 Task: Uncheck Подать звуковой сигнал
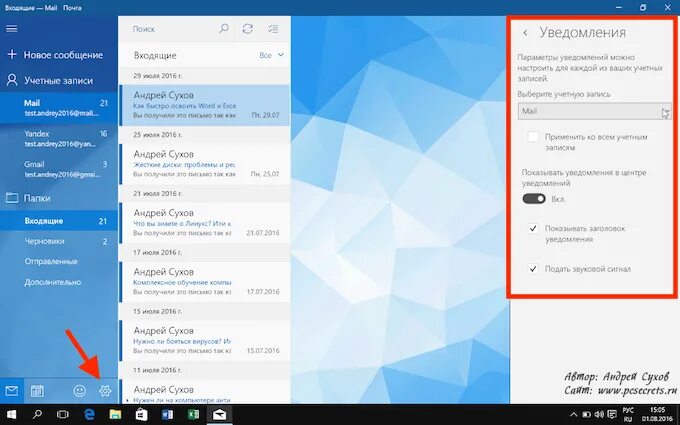tap(533, 269)
